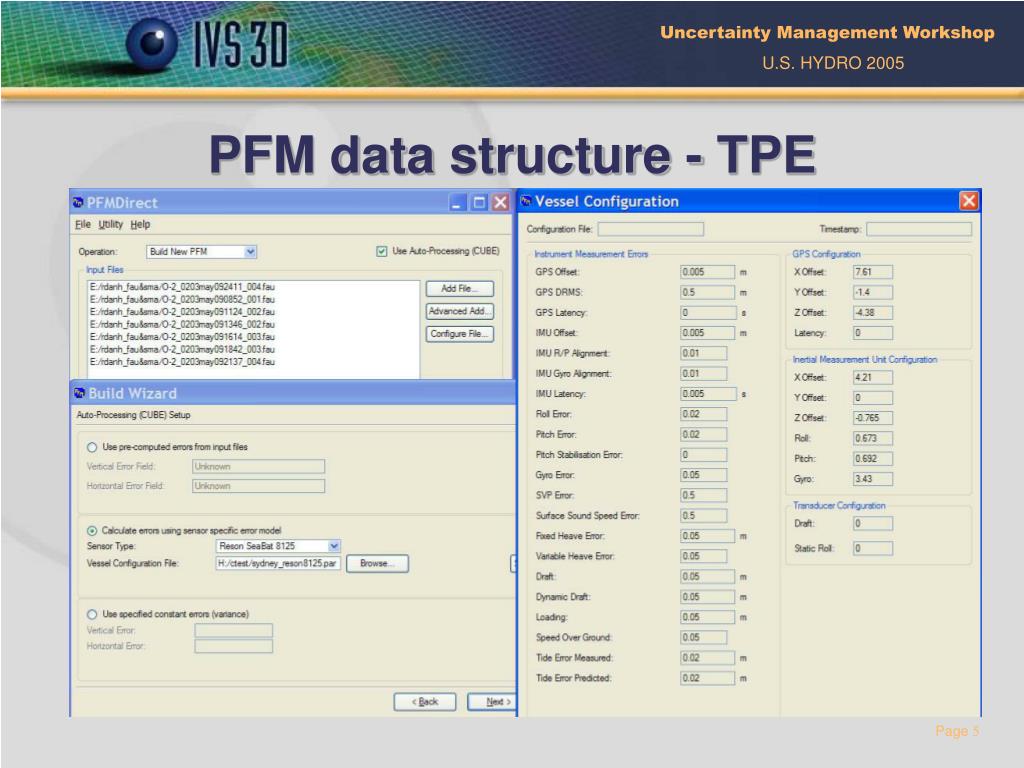The height and width of the screenshot is (768, 1024).
Task: Click the Transducer Static Roll field
Action: (872, 549)
